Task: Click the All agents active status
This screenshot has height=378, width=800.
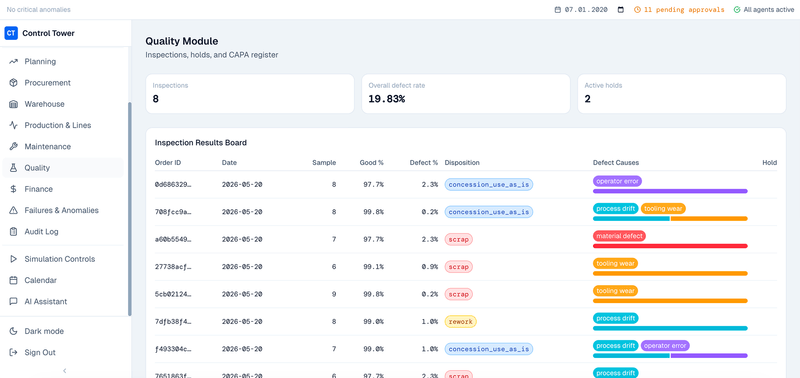Action: [764, 10]
